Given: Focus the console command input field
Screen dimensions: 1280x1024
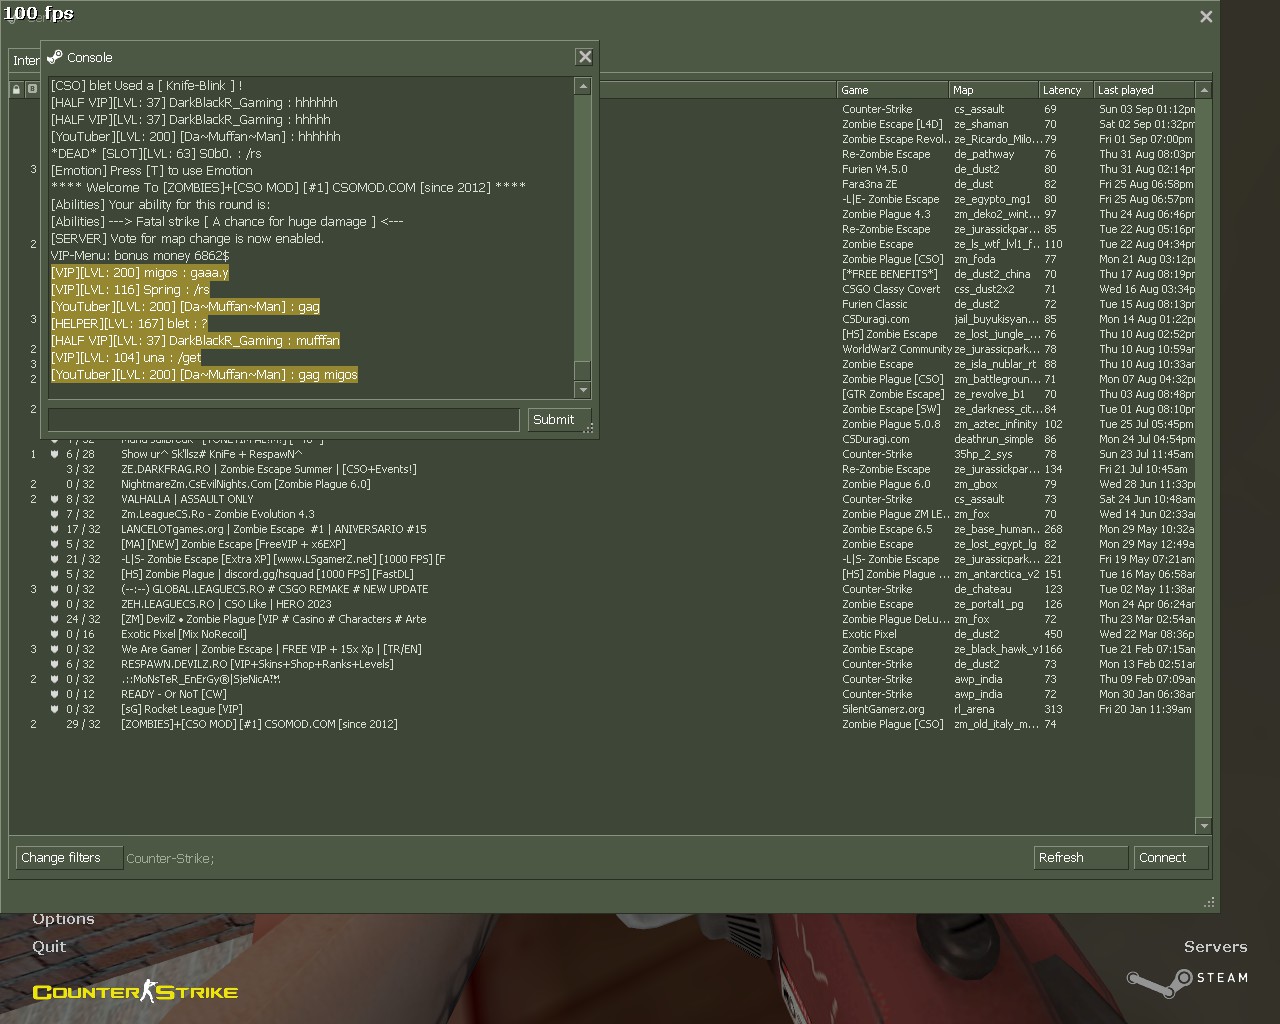Looking at the screenshot, I should click(283, 420).
